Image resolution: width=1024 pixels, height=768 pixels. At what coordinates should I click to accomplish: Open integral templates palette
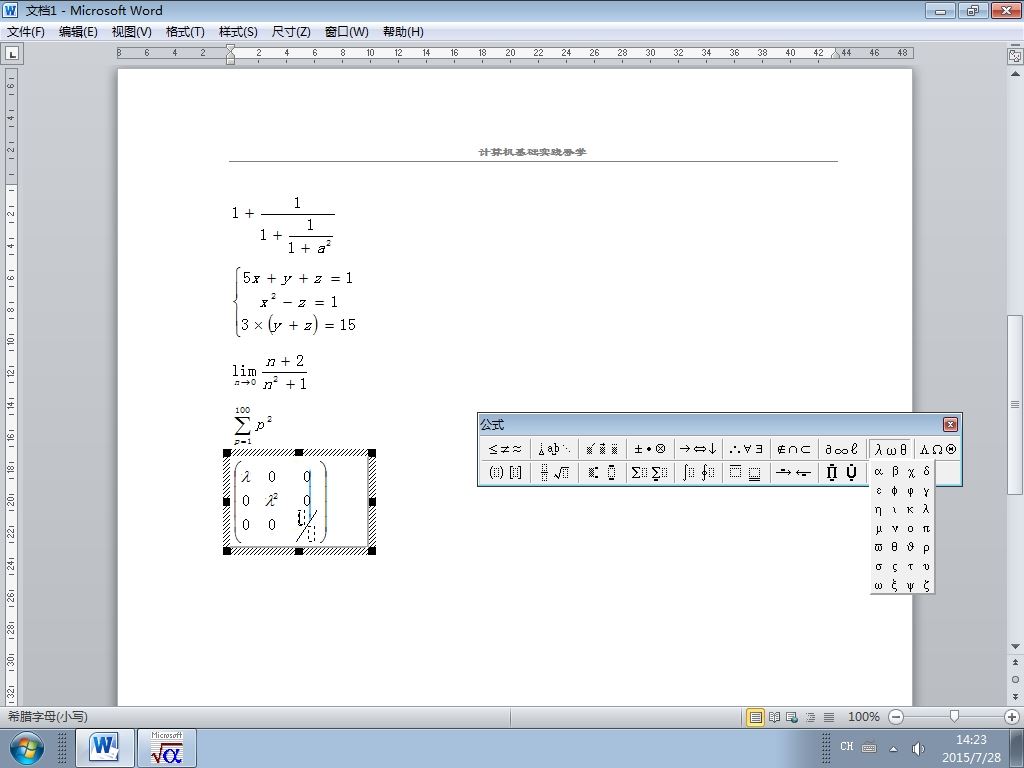(697, 472)
